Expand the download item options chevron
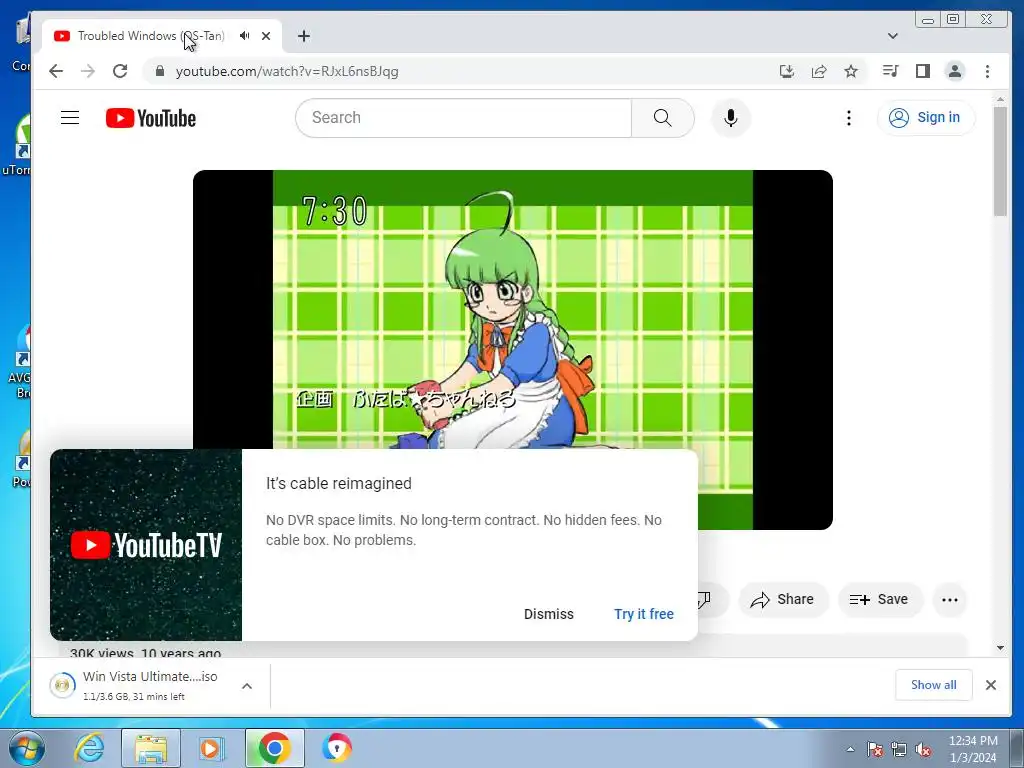Image resolution: width=1024 pixels, height=768 pixels. click(x=247, y=686)
